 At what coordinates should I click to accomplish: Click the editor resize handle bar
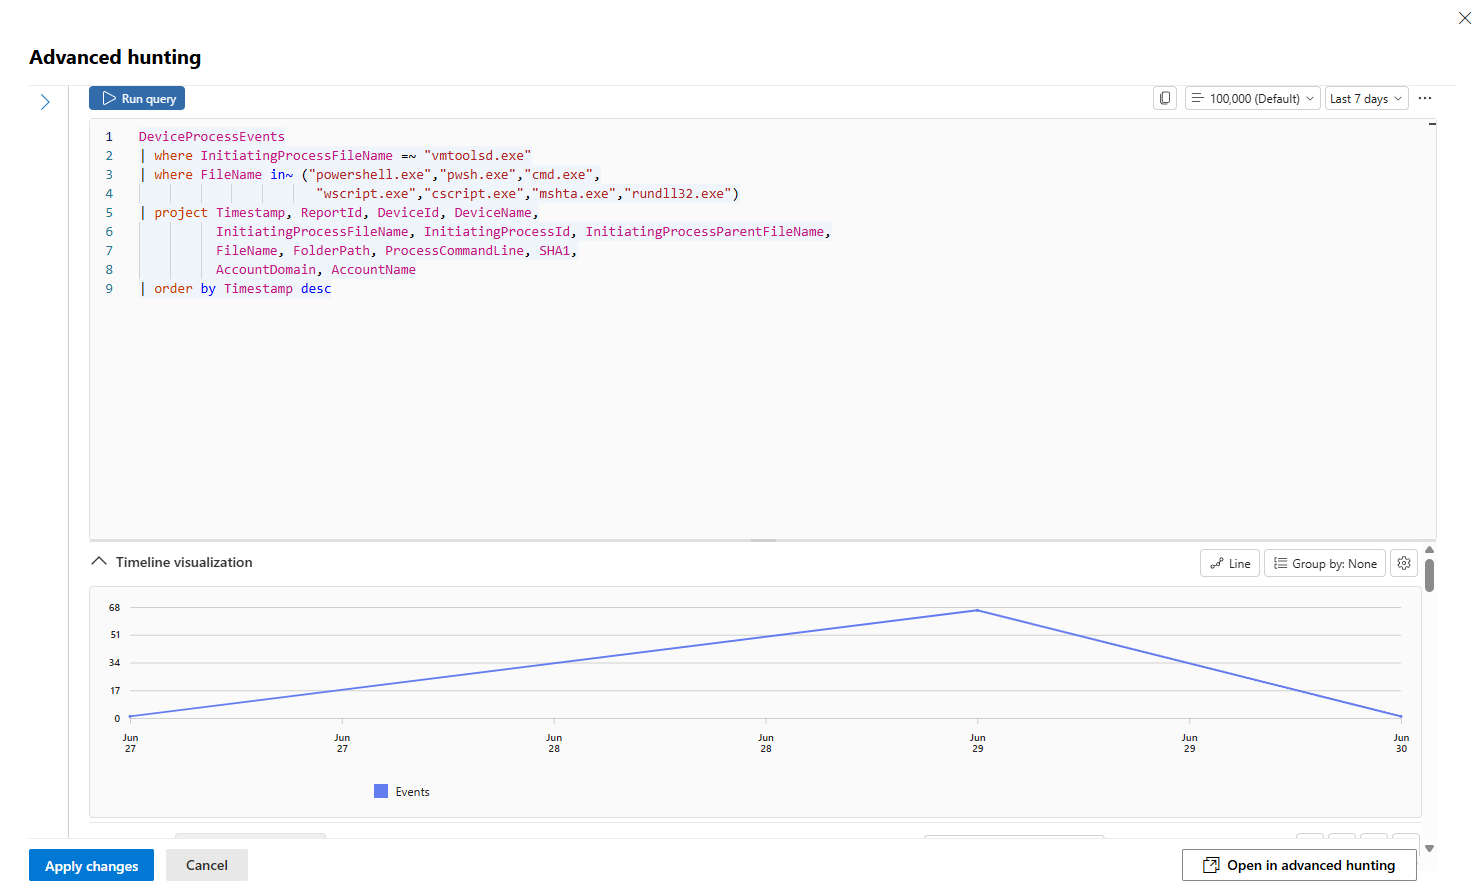[x=763, y=540]
